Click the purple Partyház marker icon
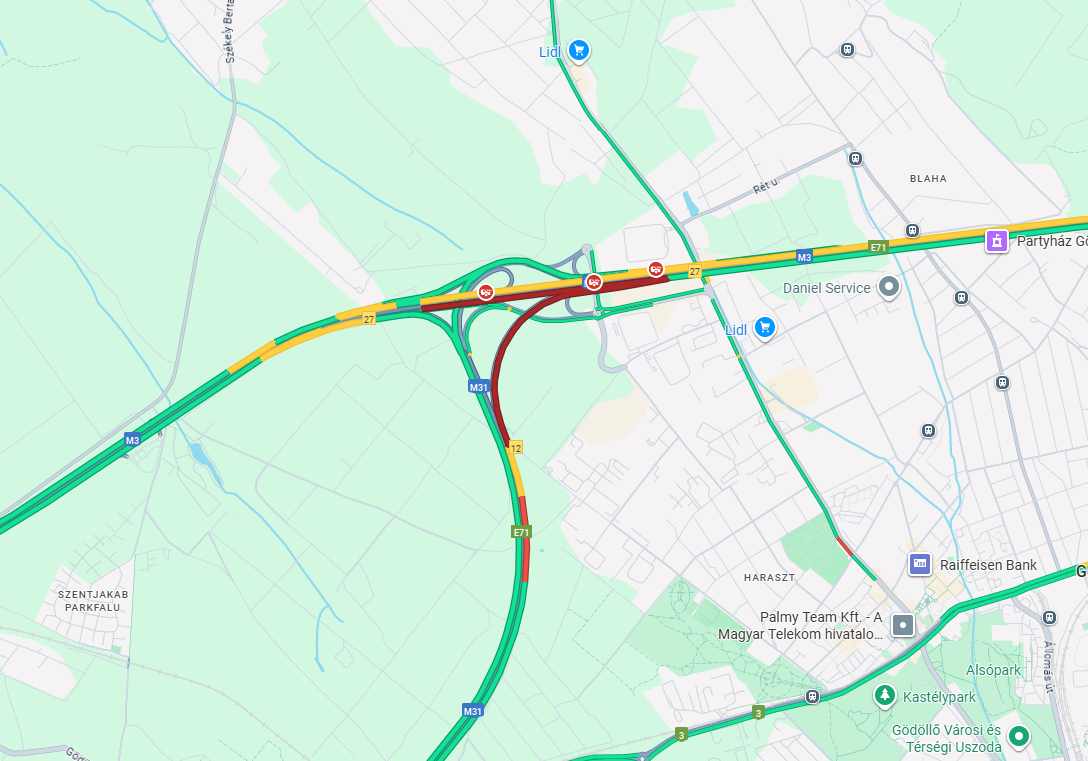This screenshot has height=761, width=1088. point(996,241)
